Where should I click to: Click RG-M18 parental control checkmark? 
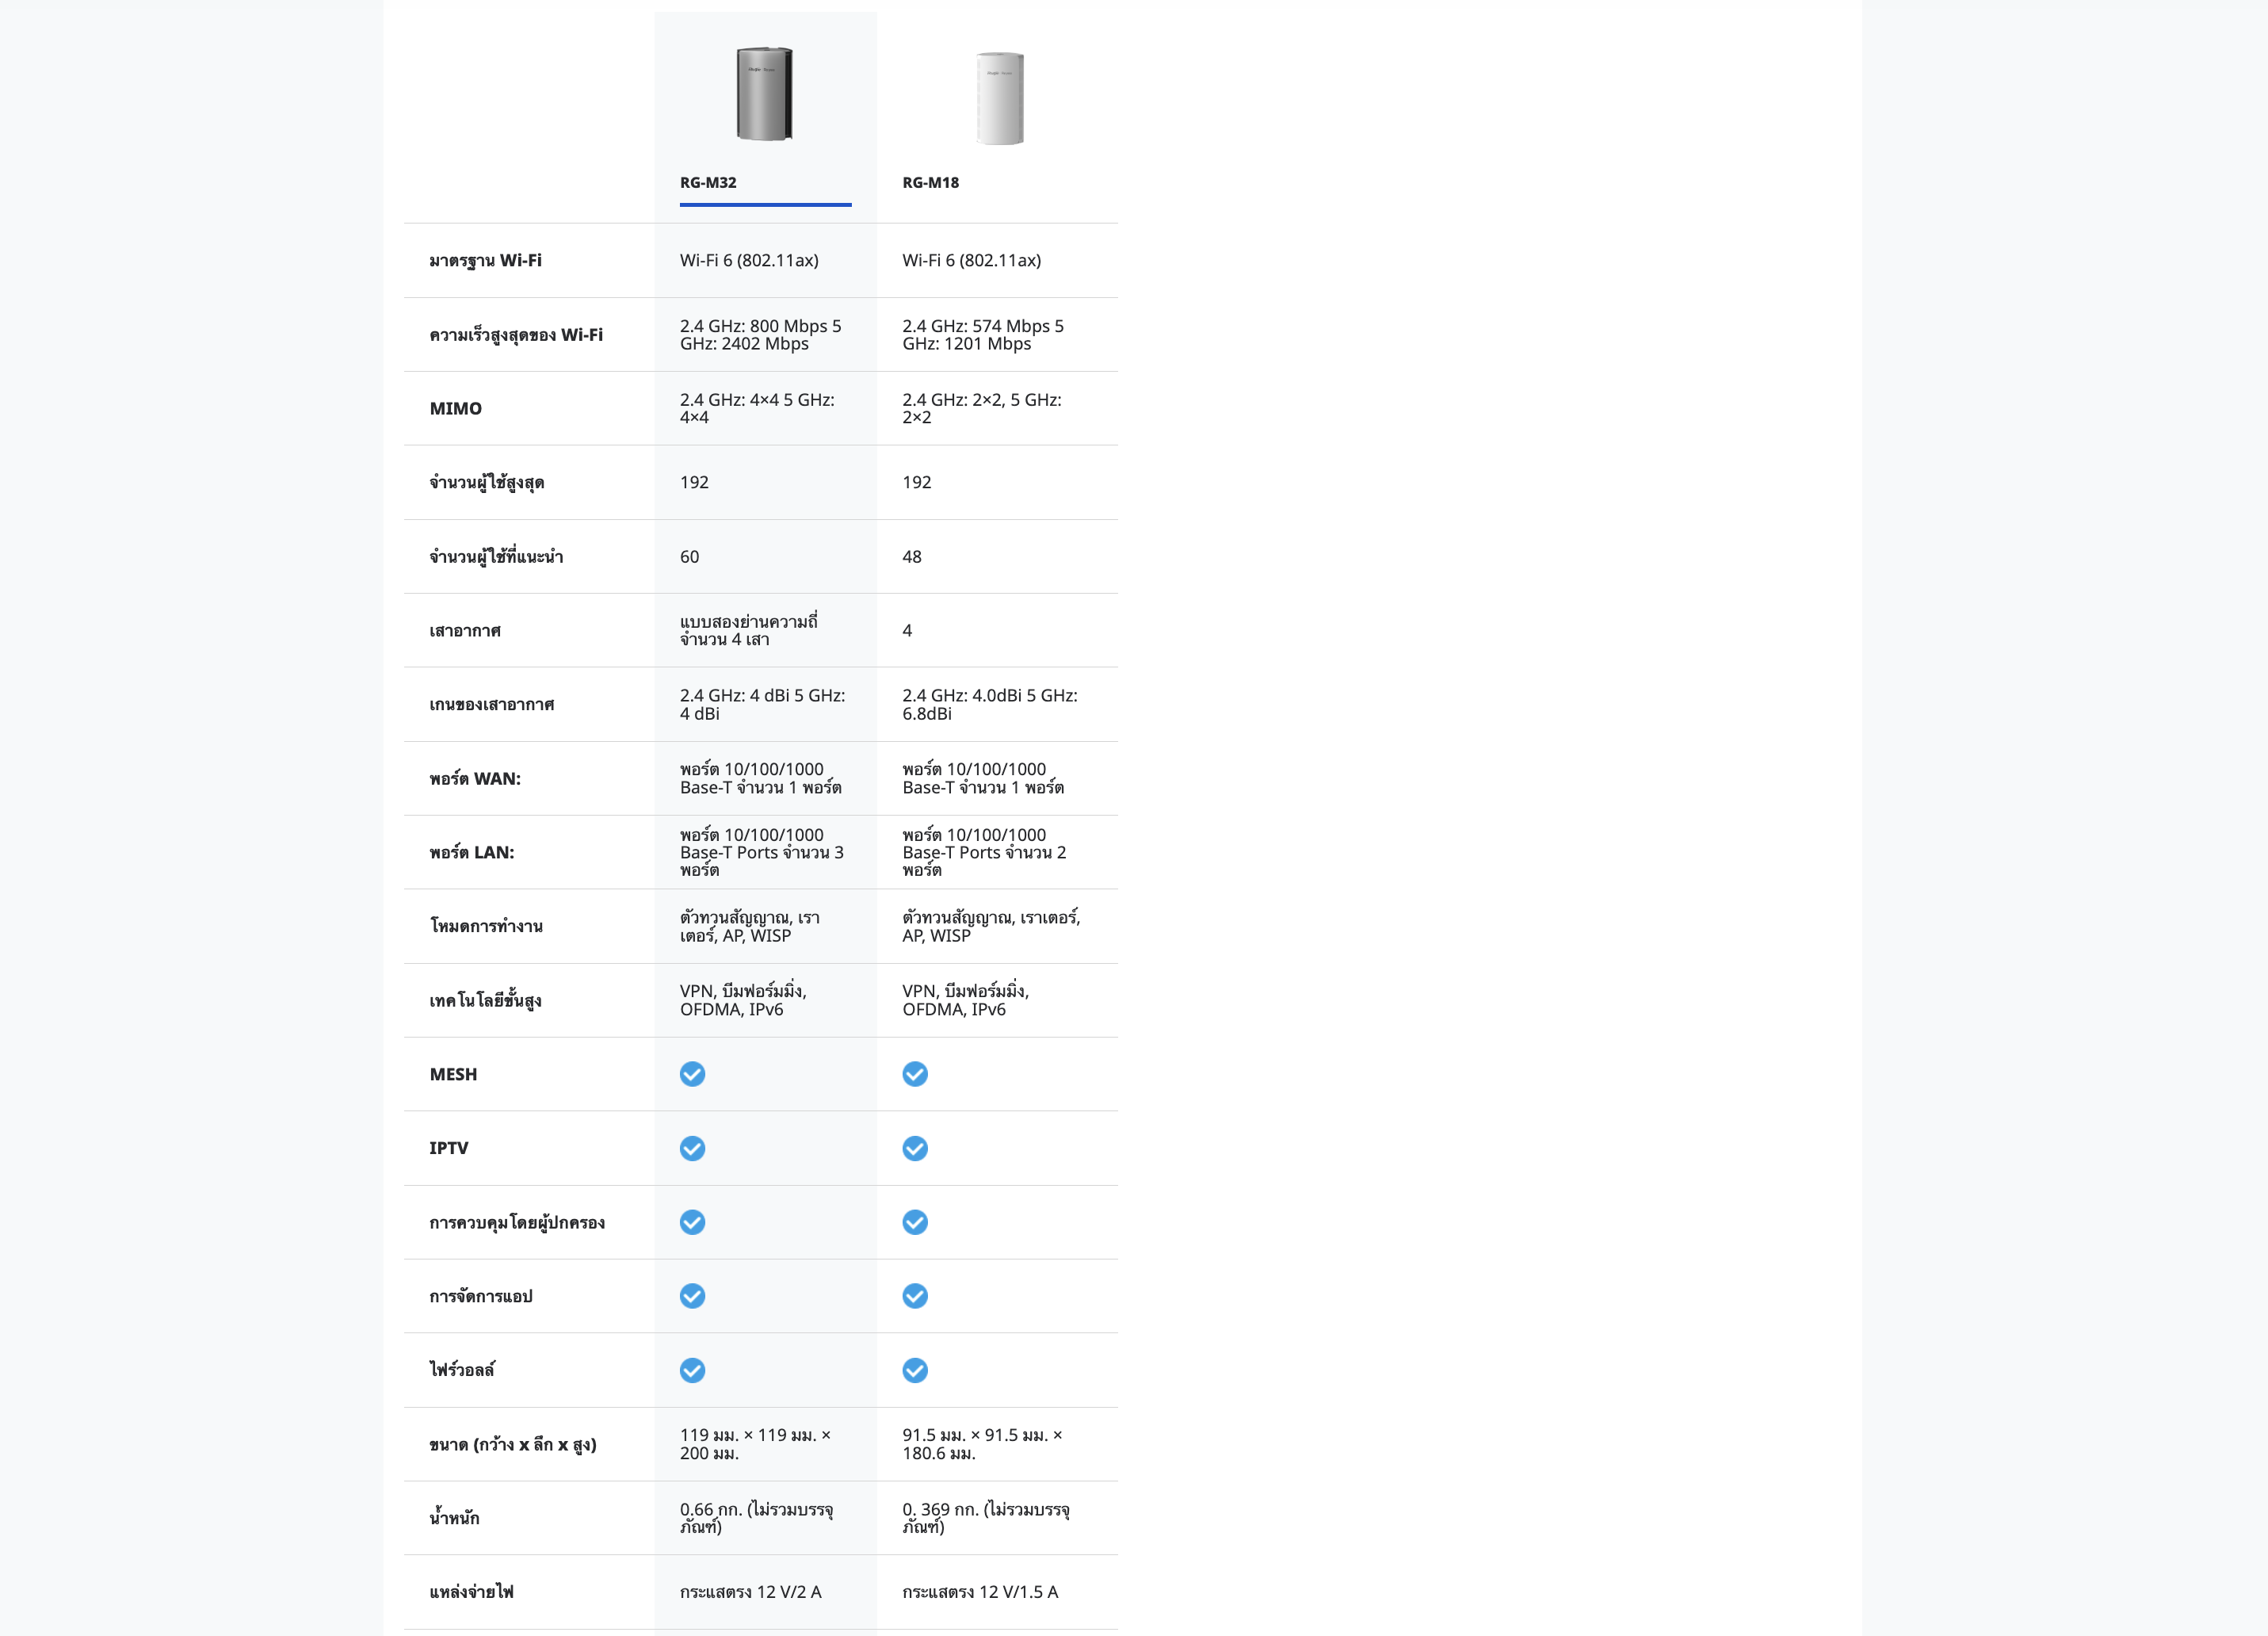coord(914,1222)
